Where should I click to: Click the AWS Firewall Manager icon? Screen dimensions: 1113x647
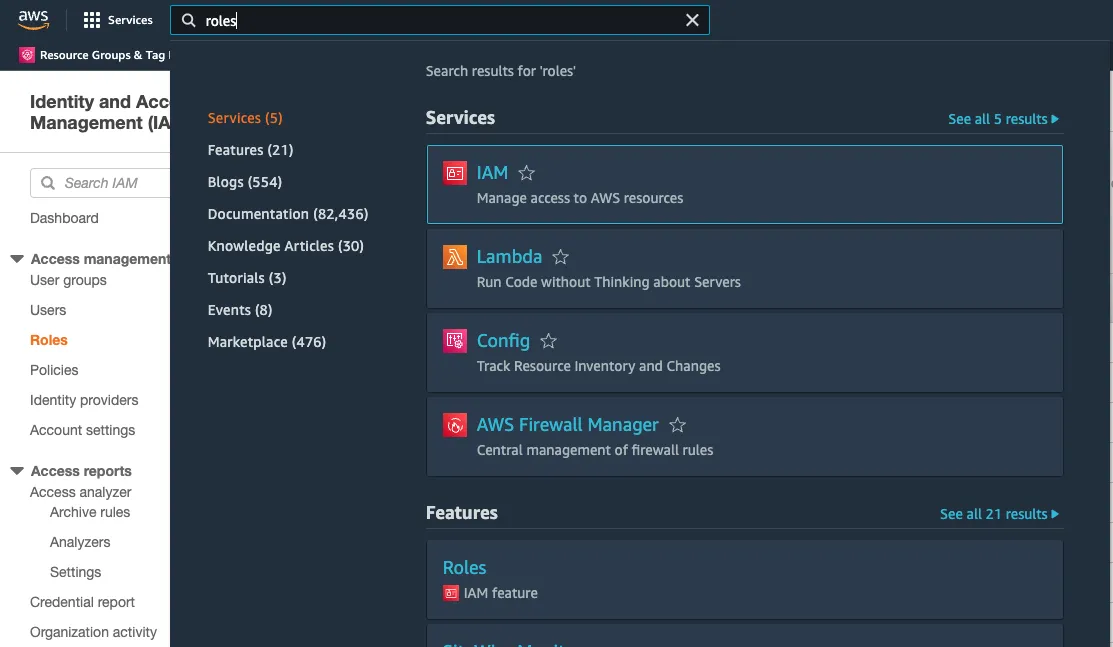[455, 425]
